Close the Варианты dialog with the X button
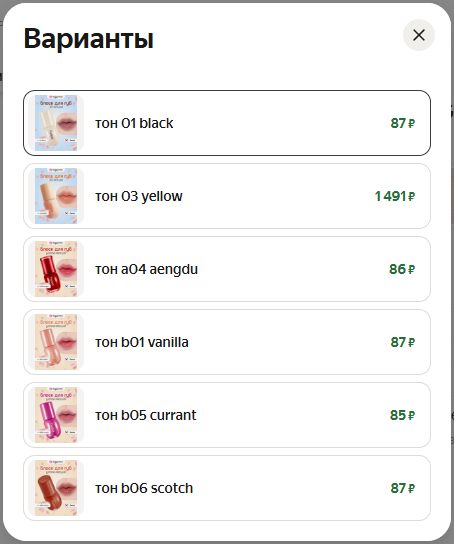The width and height of the screenshot is (454, 544). (419, 35)
